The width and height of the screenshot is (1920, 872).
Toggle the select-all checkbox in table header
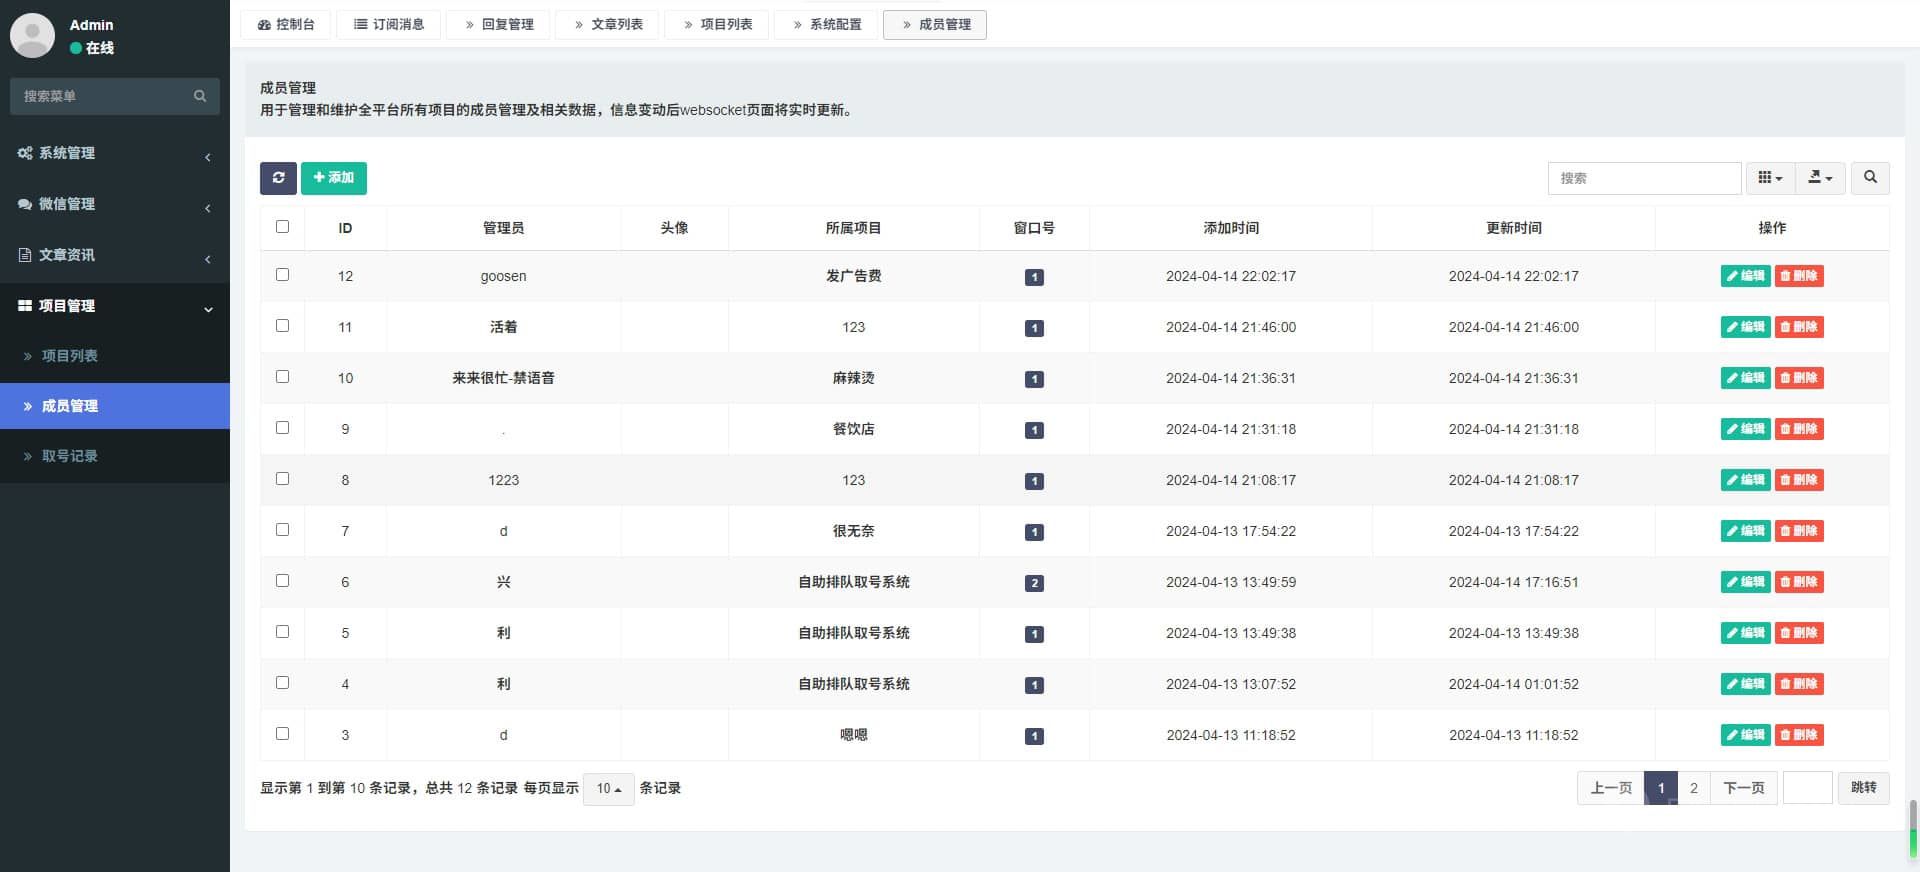coord(282,227)
